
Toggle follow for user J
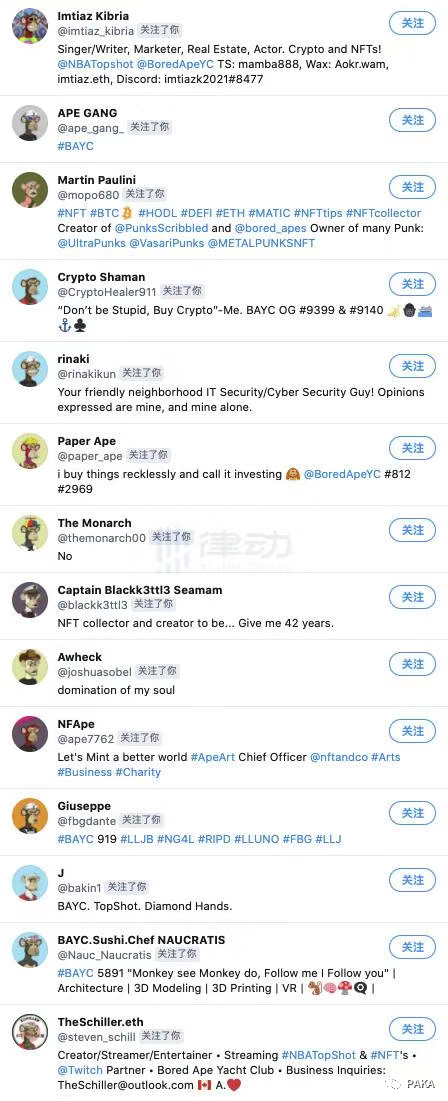pyautogui.click(x=412, y=881)
